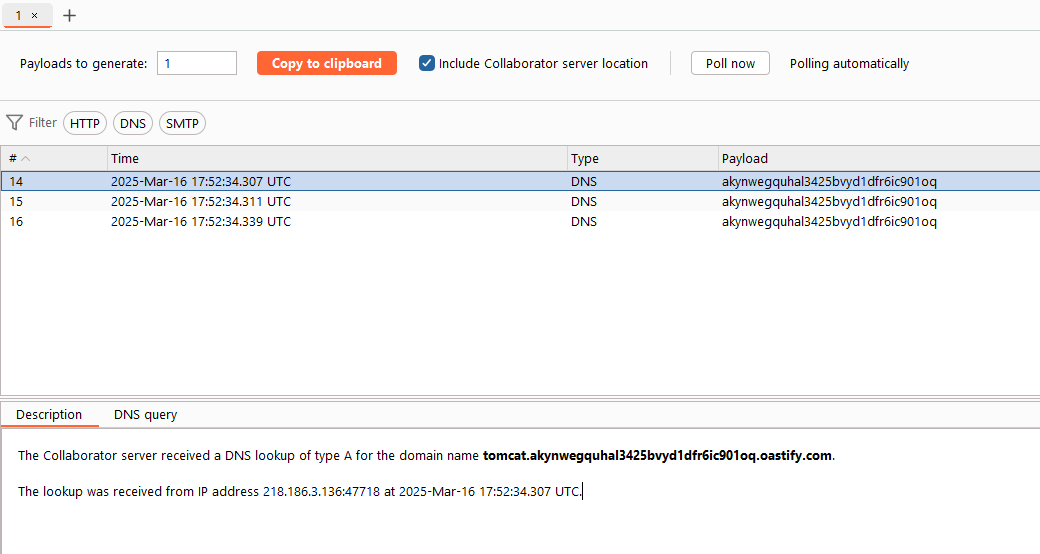Toggle the HTTP filter chip
Viewport: 1040px width, 554px height.
85,123
